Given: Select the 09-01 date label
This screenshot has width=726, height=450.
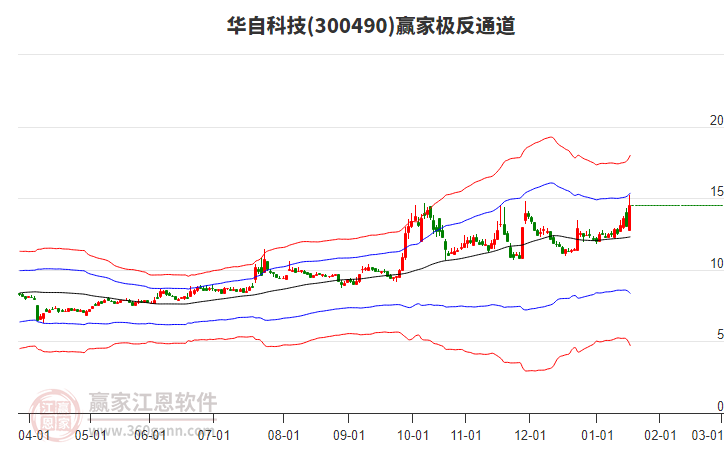Looking at the screenshot, I should click(349, 435).
